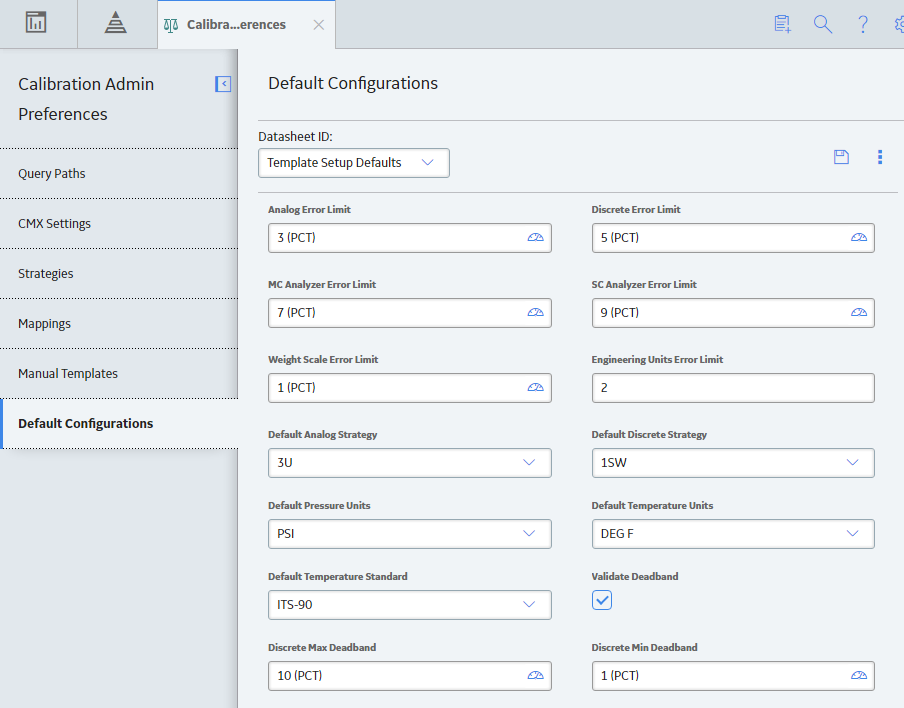Click unit gauge icon in MC Analyzer Error Limit

pyautogui.click(x=536, y=312)
